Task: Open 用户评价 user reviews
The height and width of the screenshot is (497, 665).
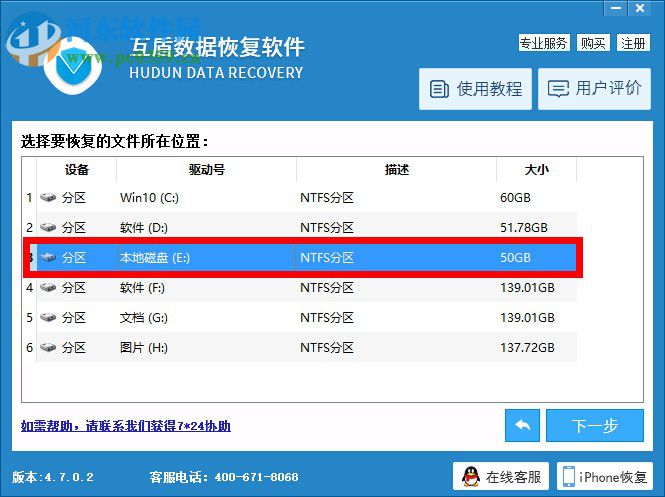Action: 594,89
